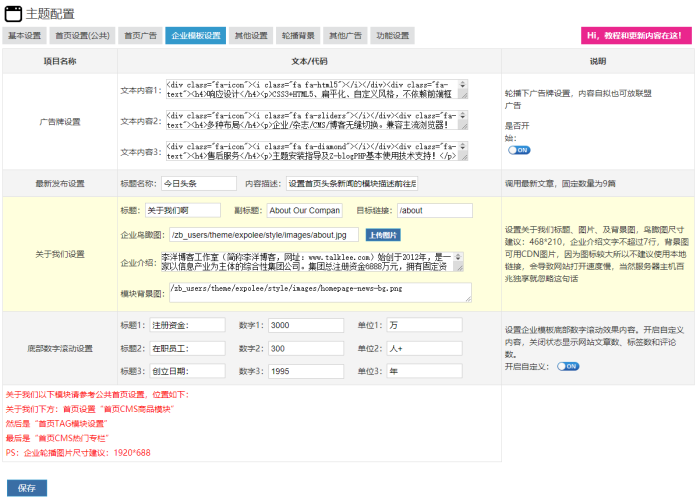The width and height of the screenshot is (700, 500).
Task: Click the theme config header icon
Action: [14, 13]
